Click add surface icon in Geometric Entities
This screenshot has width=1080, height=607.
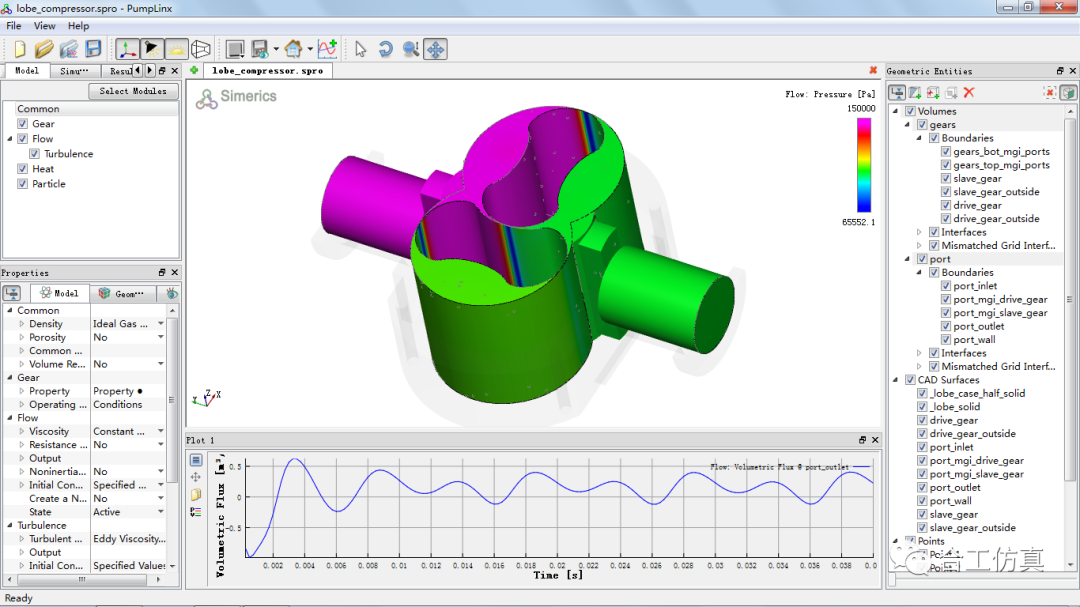point(915,92)
